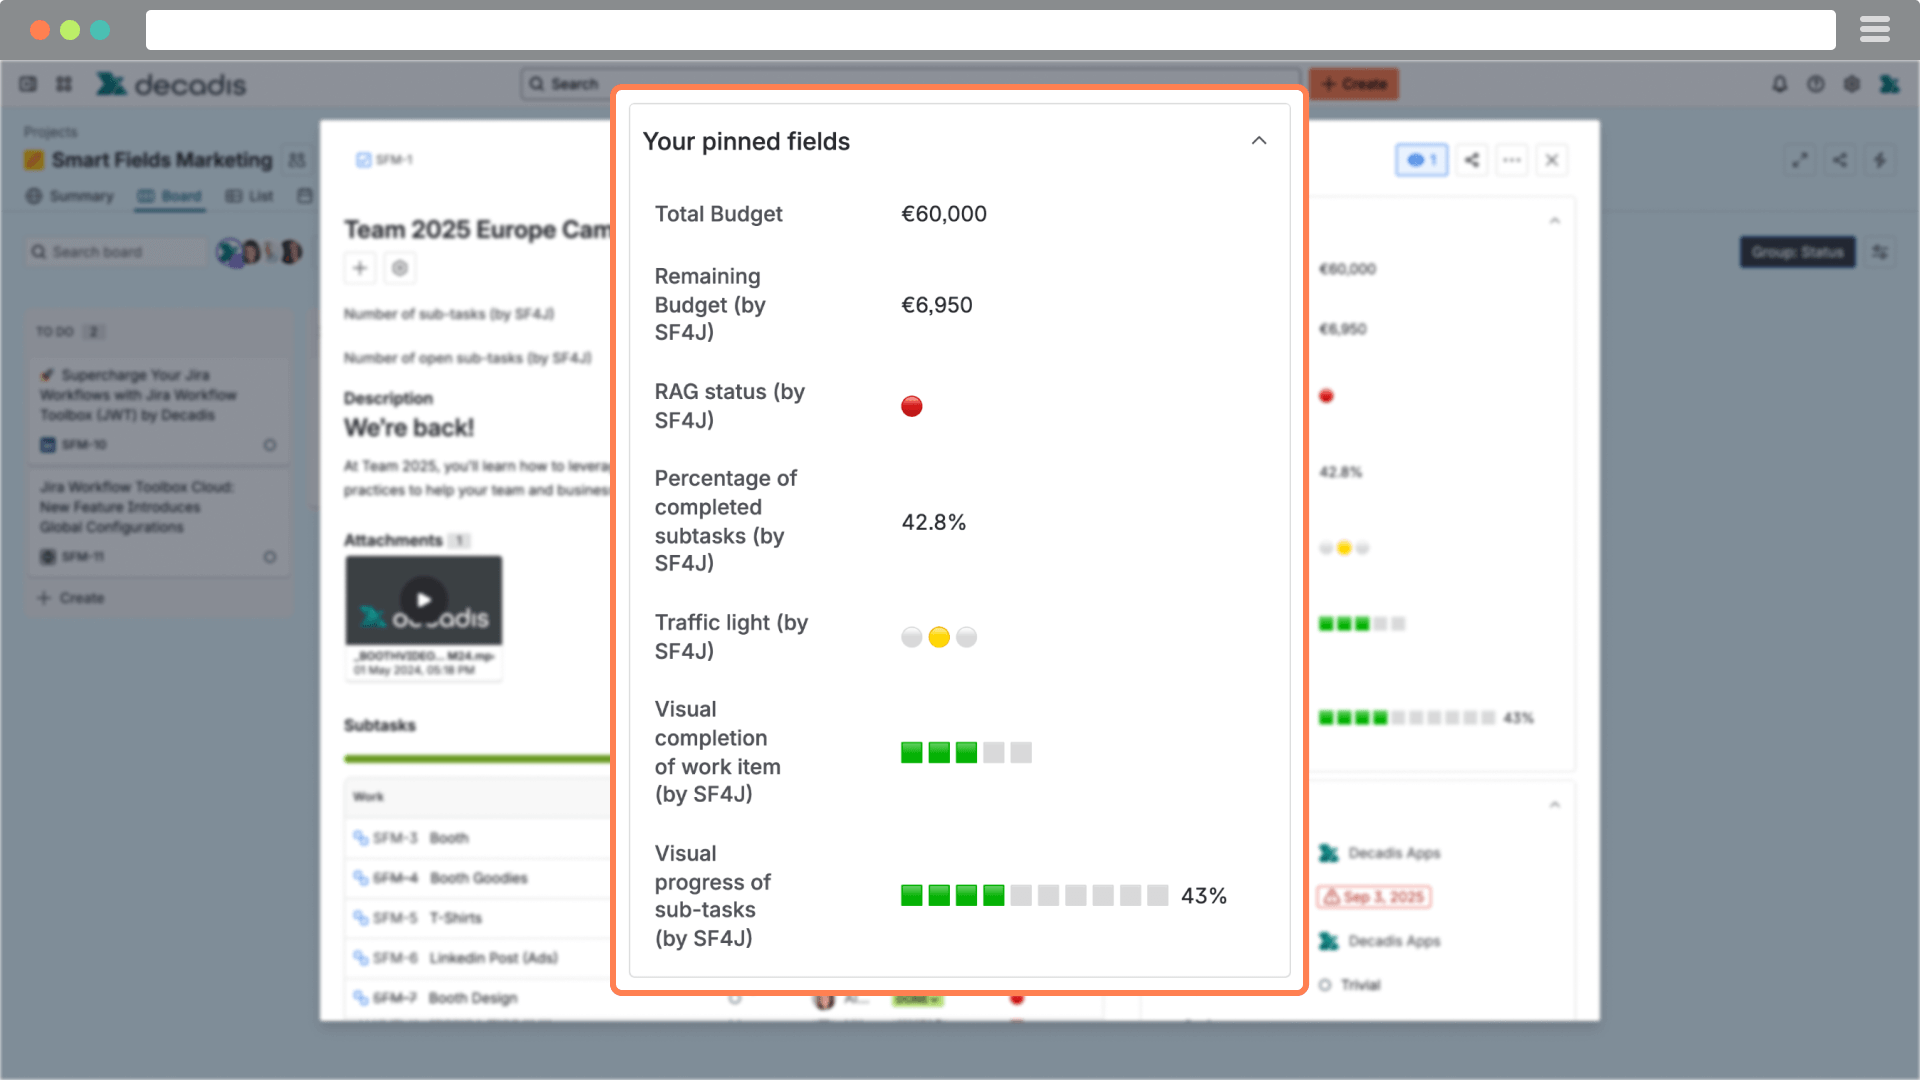This screenshot has height=1080, width=1920.
Task: Collapse the Your pinned fields section
Action: point(1259,141)
